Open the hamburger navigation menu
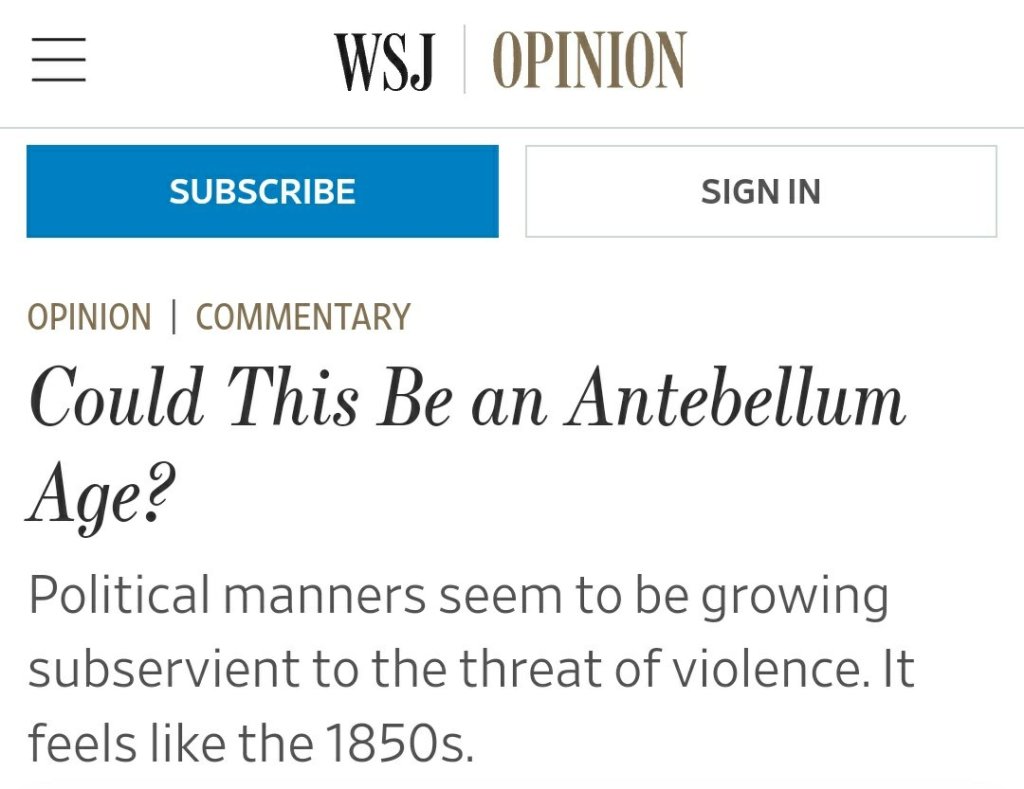 58,60
